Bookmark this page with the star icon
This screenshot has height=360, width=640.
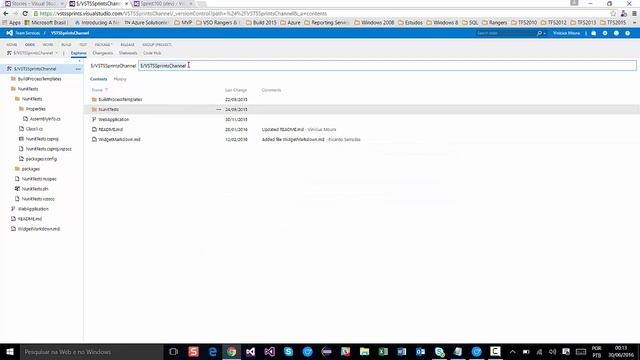[613, 13]
